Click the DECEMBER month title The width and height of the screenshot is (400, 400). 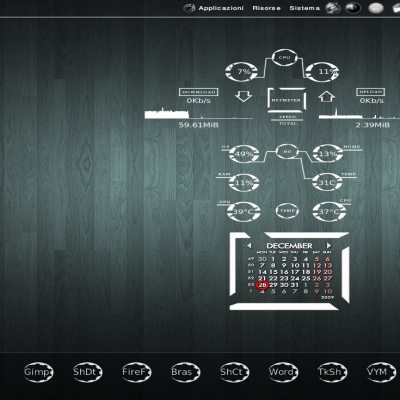[289, 246]
